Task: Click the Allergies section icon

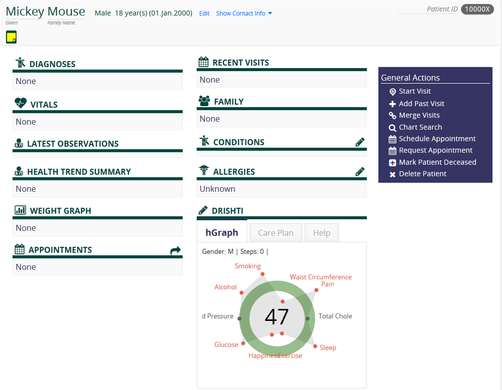Action: (204, 170)
